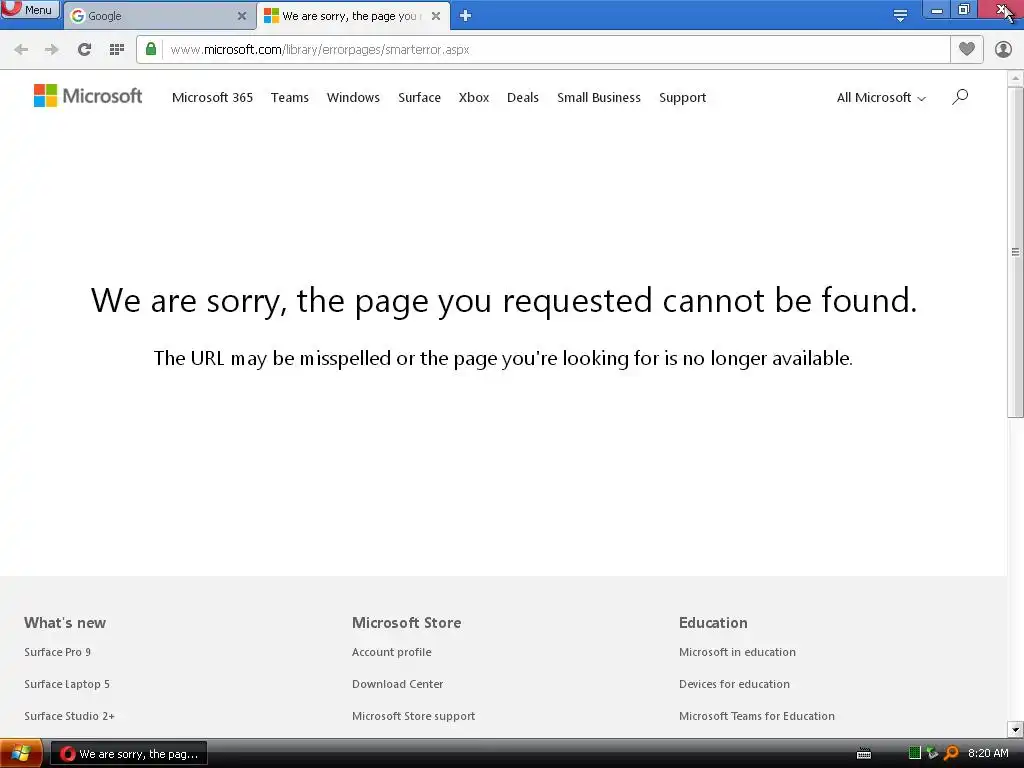Restore down the Opera browser window

coord(963,10)
